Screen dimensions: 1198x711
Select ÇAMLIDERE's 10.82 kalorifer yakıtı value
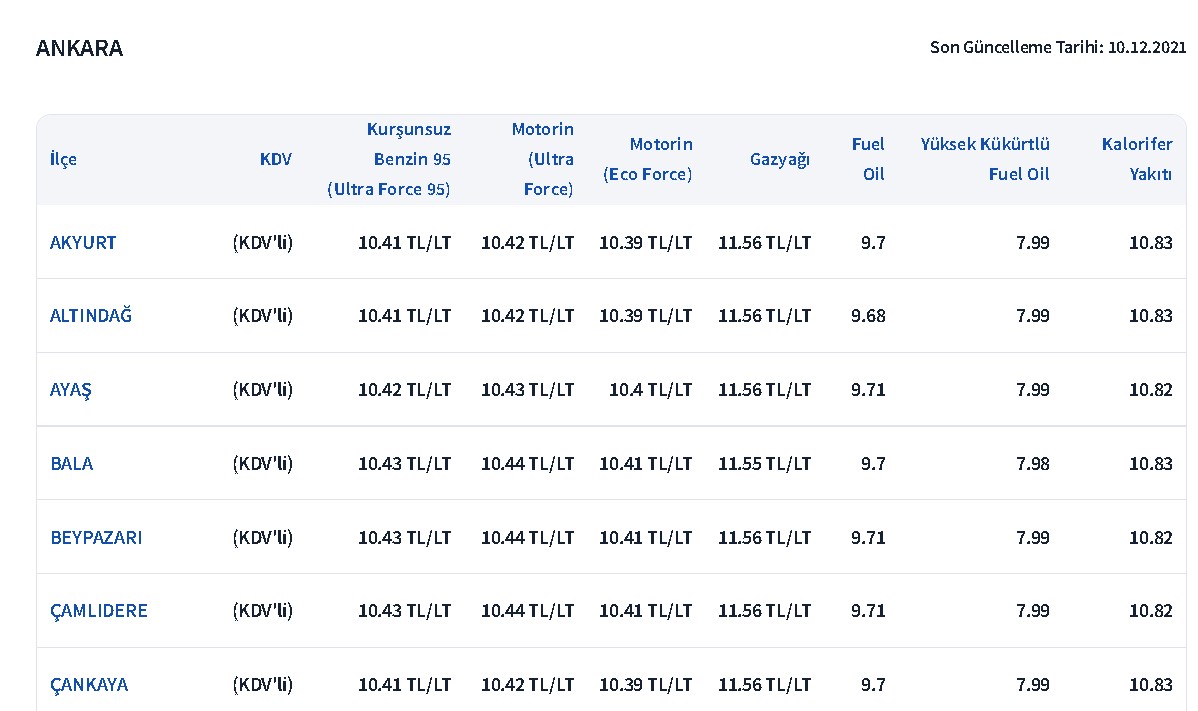click(1151, 611)
